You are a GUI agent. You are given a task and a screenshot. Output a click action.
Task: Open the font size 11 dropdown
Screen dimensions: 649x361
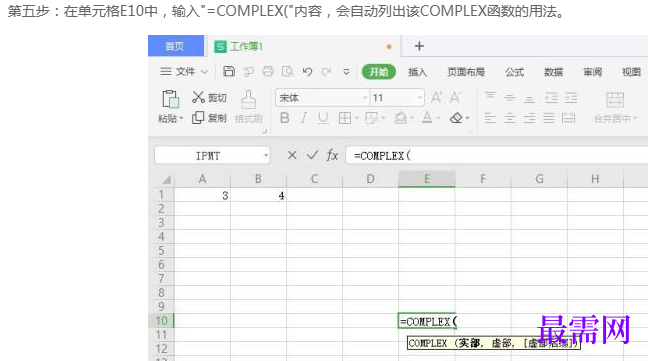pos(420,98)
